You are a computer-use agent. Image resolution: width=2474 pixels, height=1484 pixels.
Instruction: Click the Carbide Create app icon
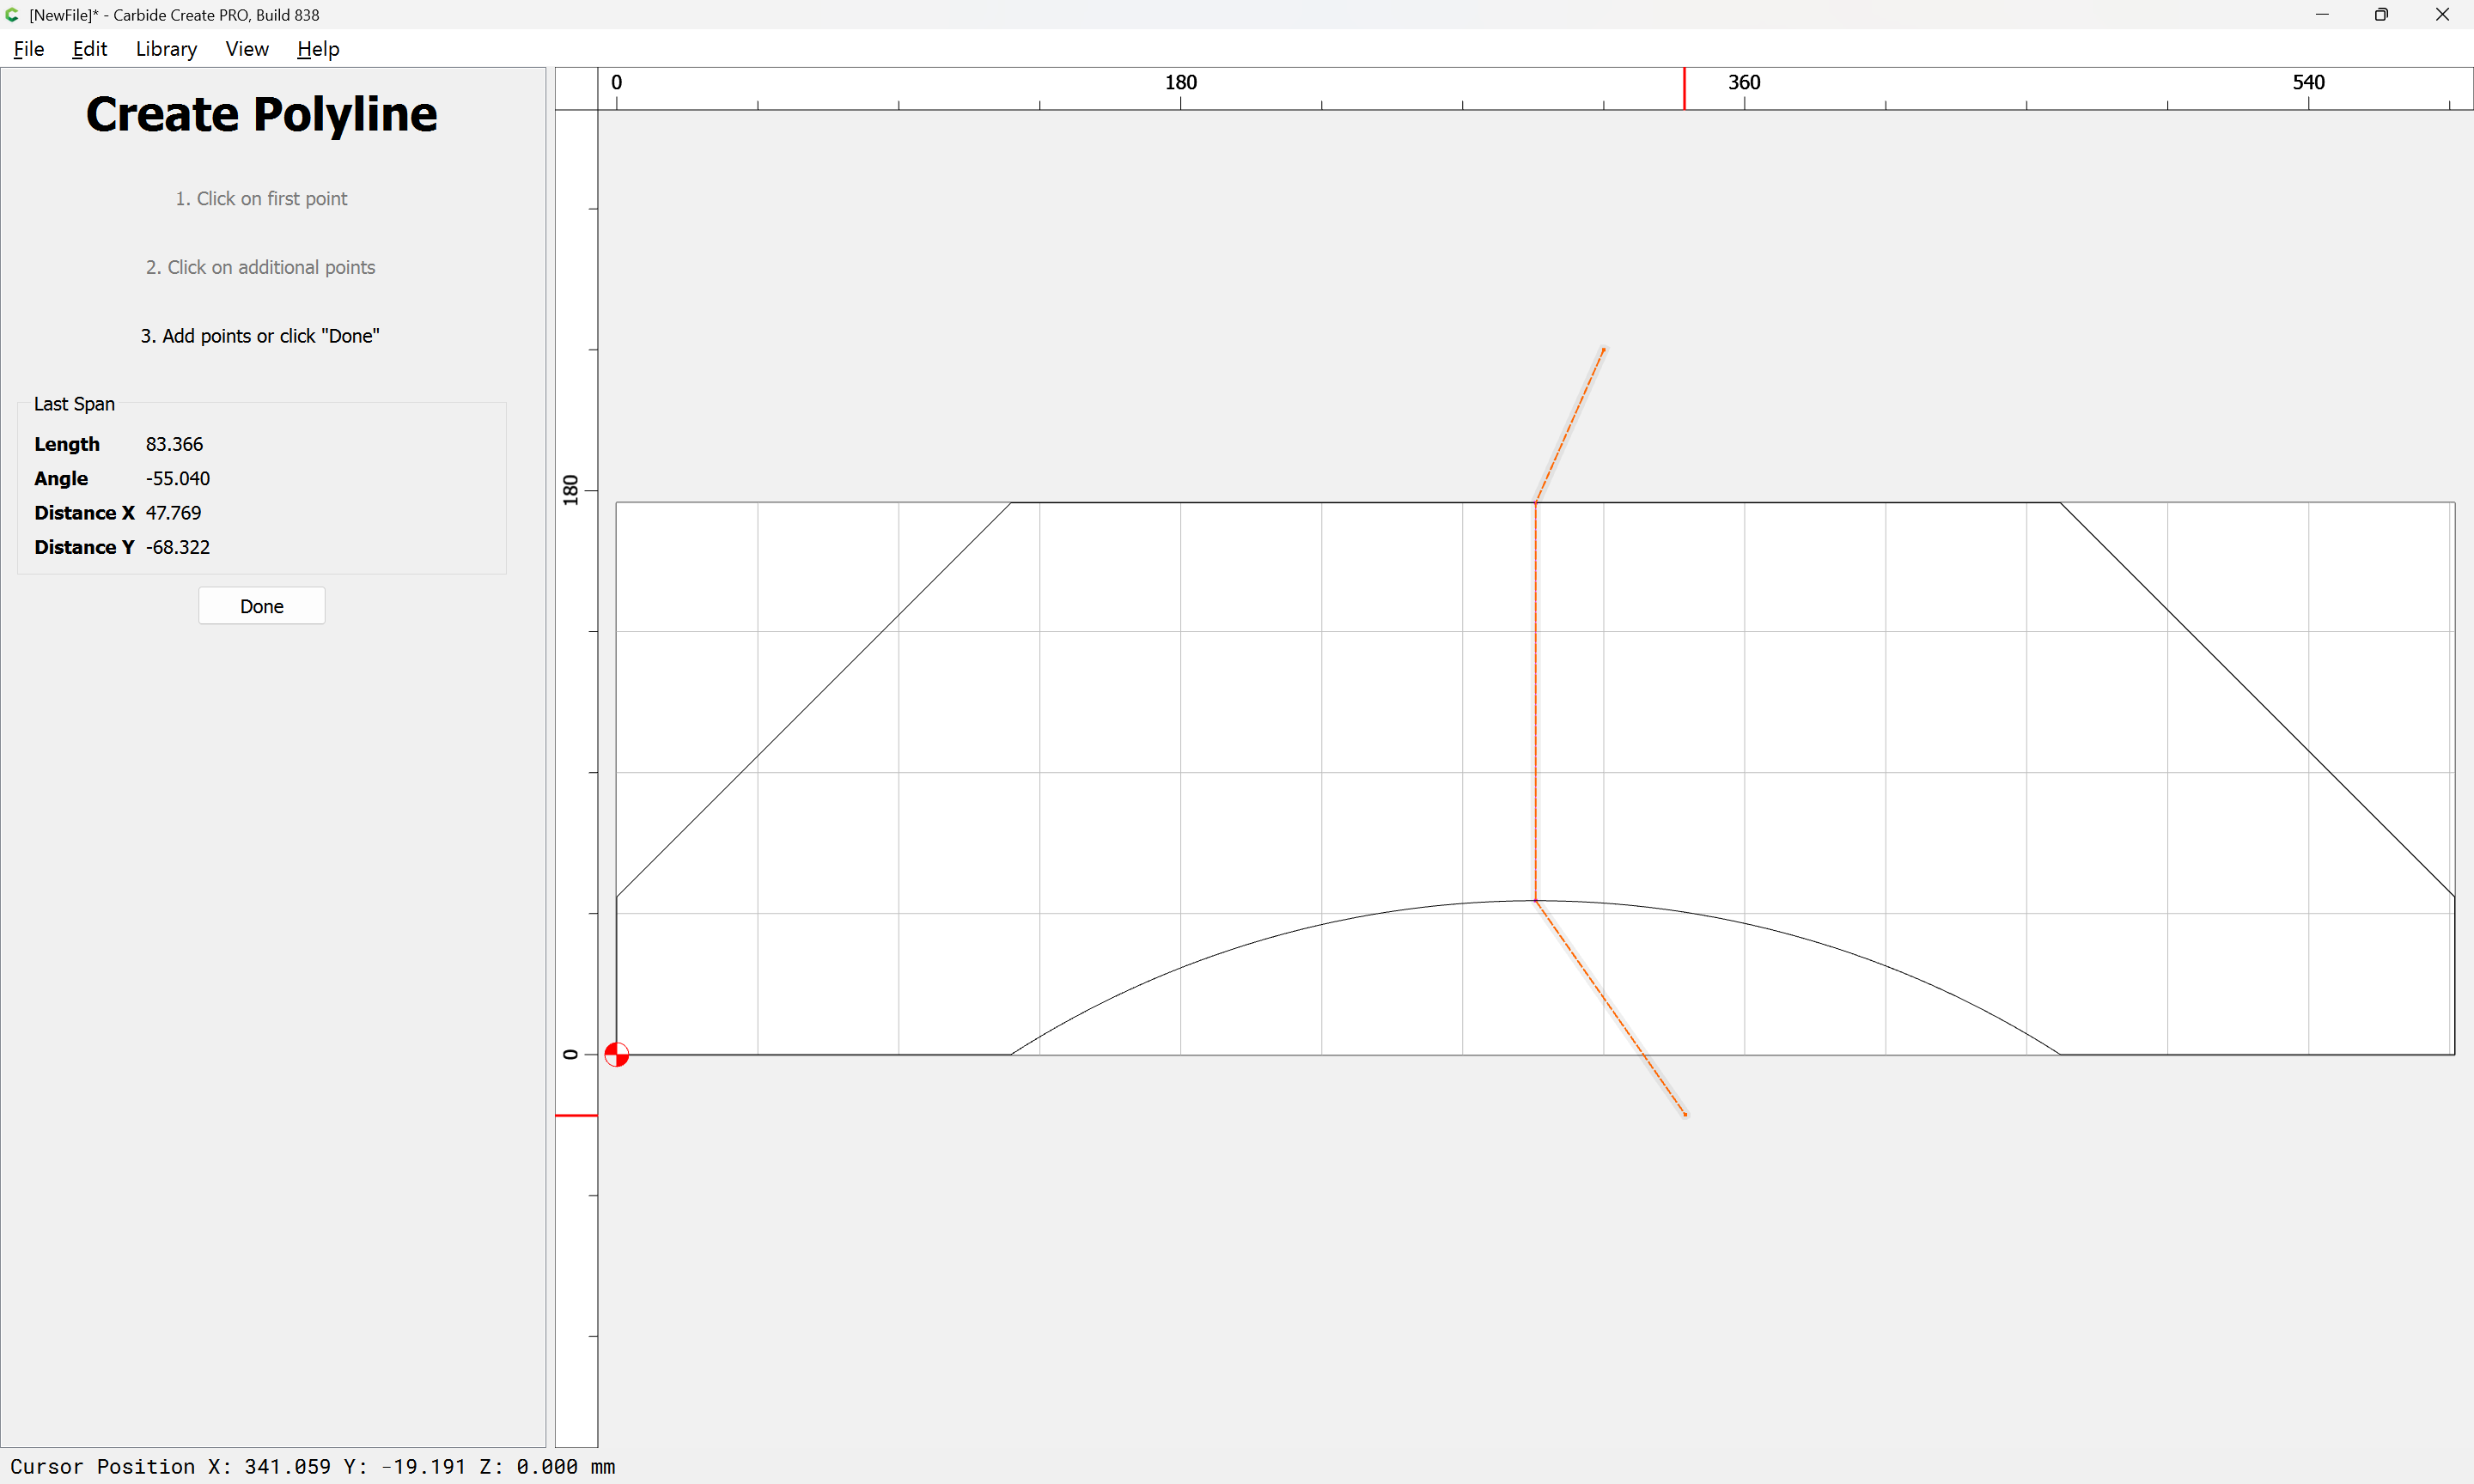click(x=12, y=14)
